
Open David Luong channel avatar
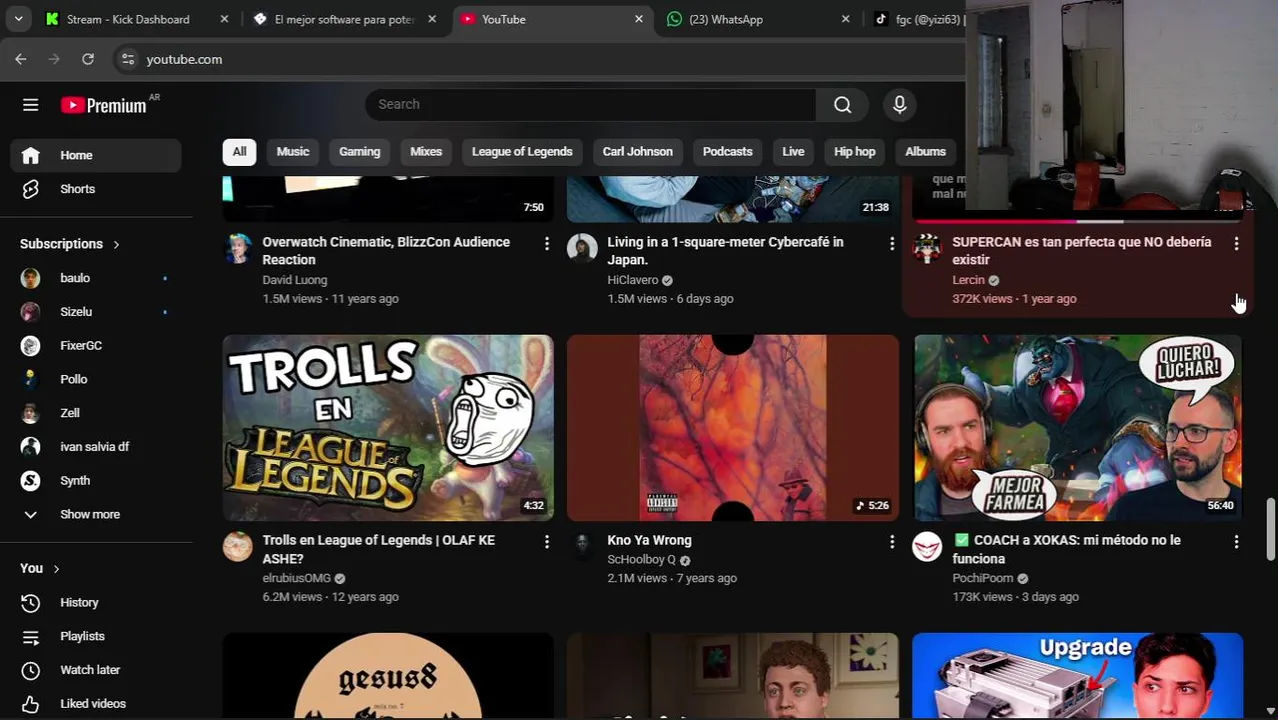coord(238,248)
